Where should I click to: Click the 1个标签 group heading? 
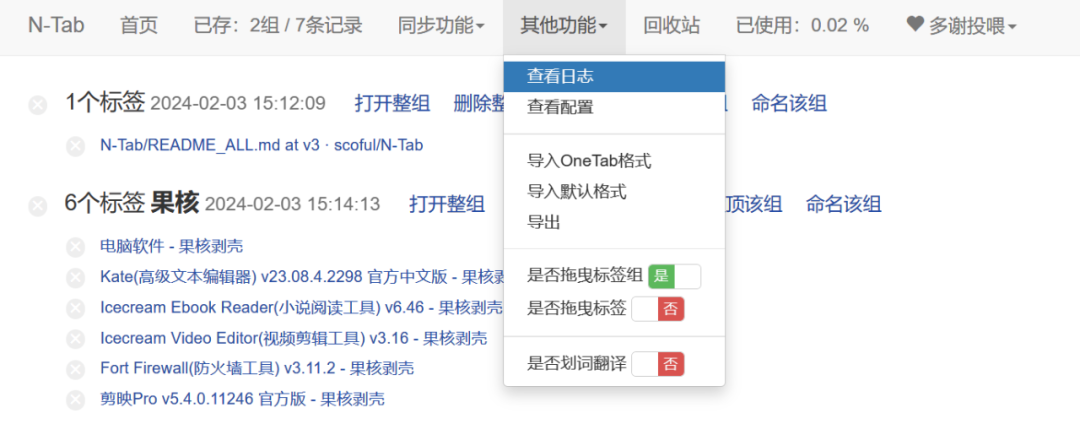105,103
